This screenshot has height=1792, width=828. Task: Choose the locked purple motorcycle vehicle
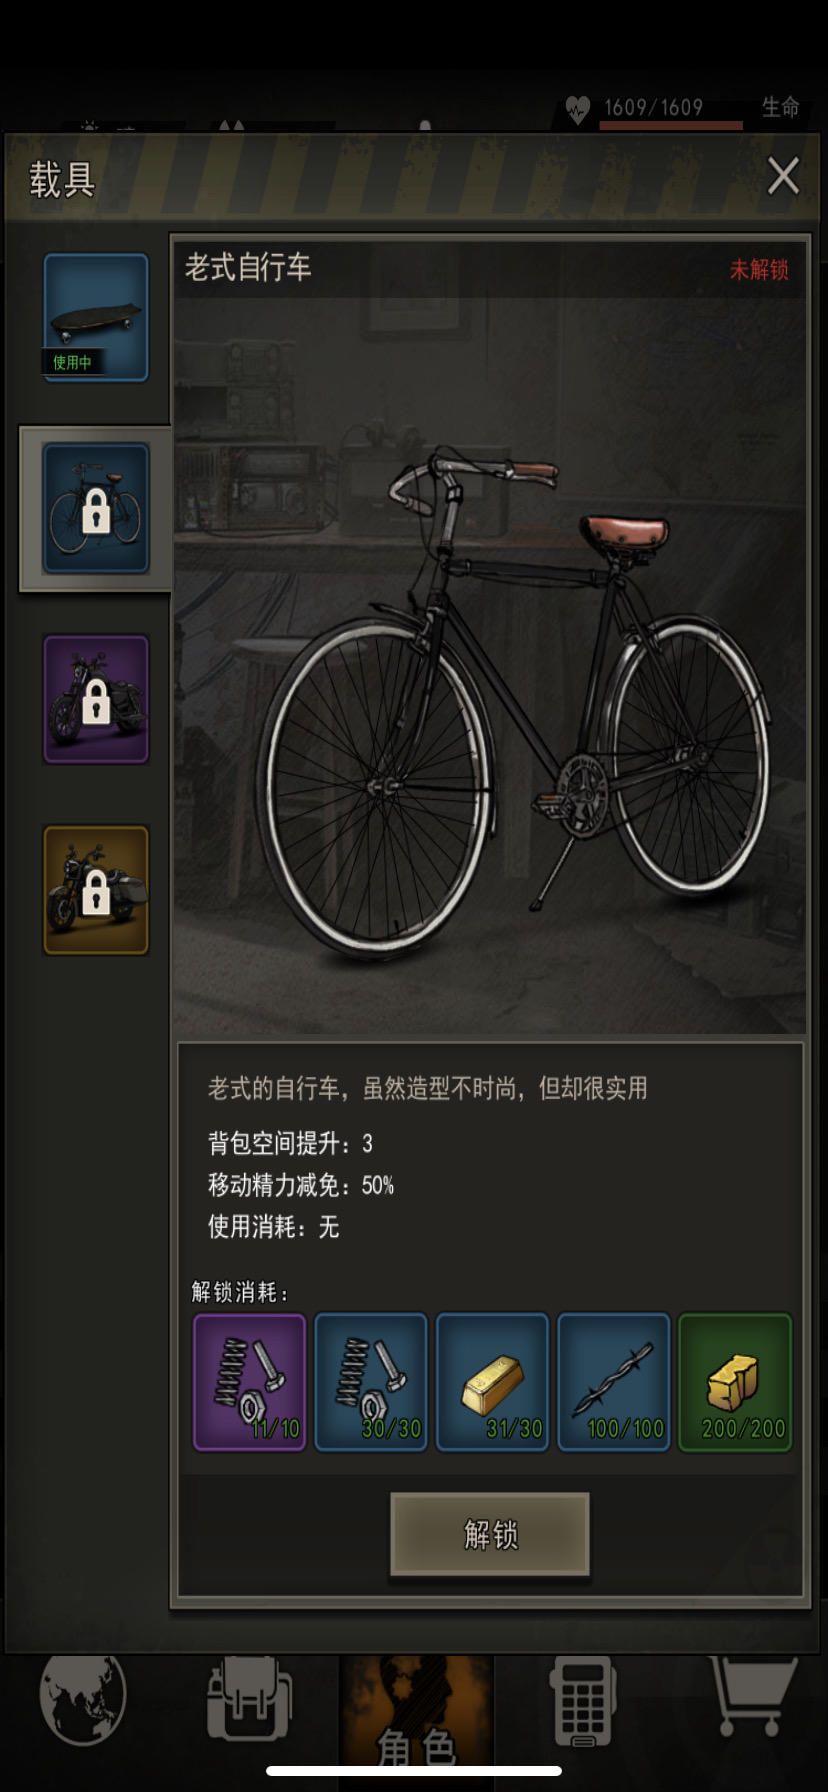coord(96,699)
